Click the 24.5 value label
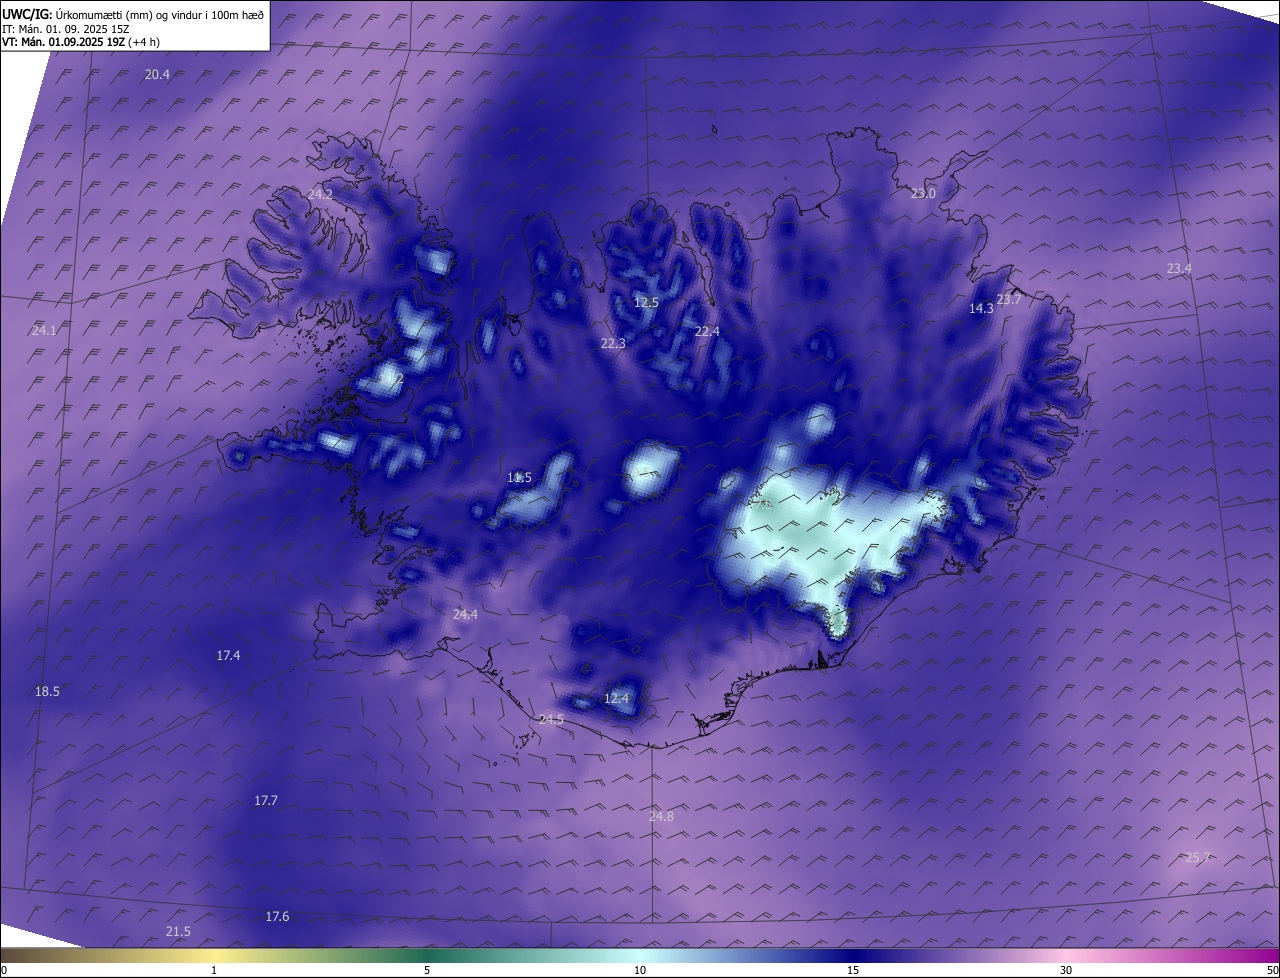The height and width of the screenshot is (978, 1280). (x=551, y=720)
